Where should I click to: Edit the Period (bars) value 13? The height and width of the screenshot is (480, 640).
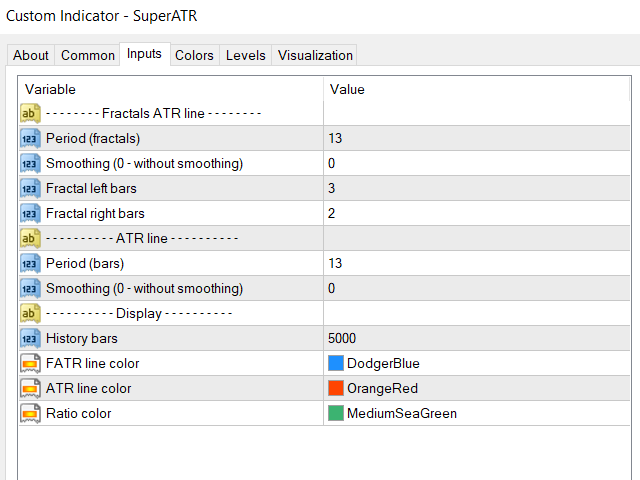477,263
